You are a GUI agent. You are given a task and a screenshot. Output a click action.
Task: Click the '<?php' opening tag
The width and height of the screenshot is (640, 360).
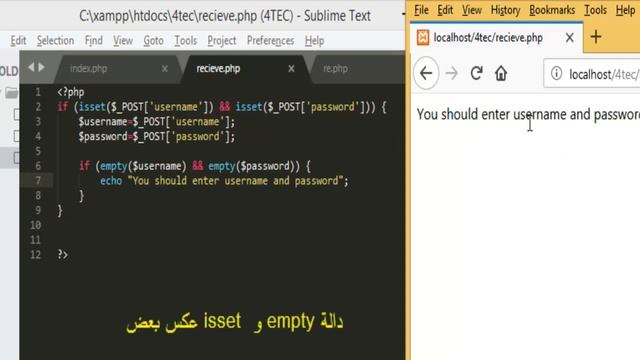pyautogui.click(x=71, y=92)
